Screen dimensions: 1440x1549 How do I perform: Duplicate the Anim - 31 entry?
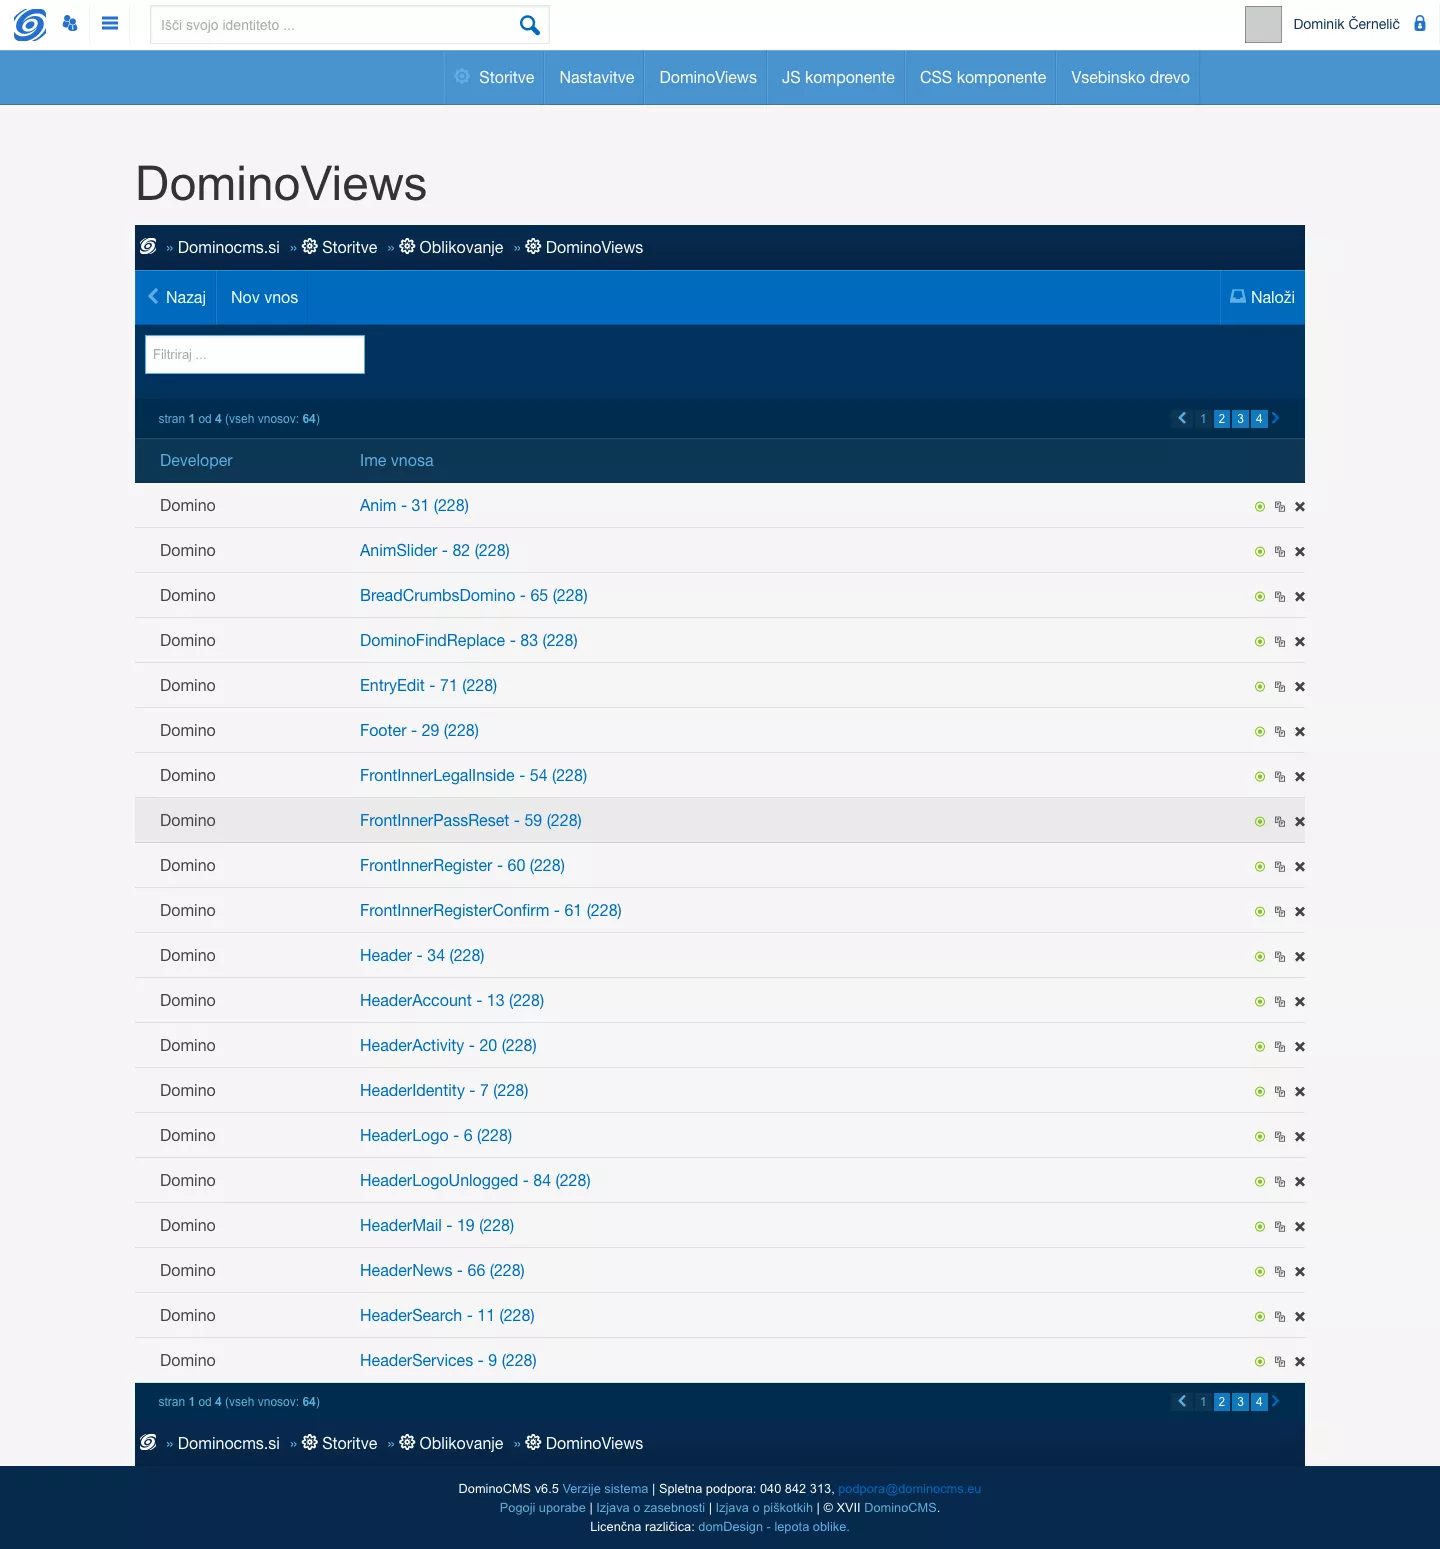(x=1280, y=506)
